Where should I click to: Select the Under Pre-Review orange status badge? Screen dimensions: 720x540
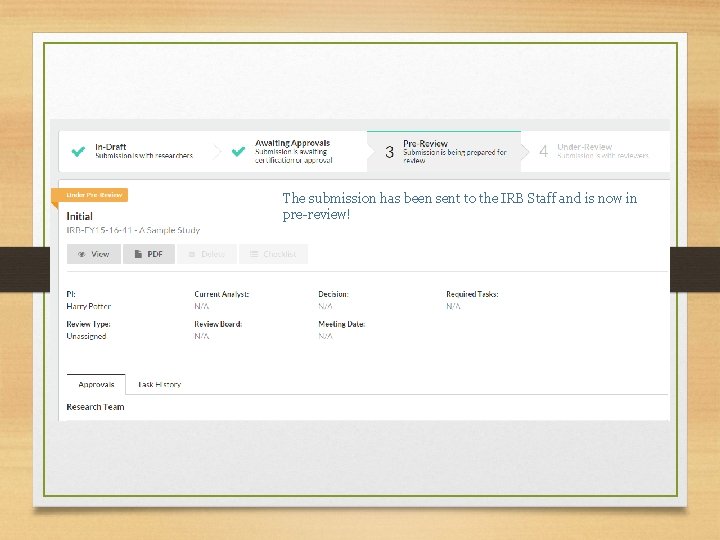coord(90,195)
